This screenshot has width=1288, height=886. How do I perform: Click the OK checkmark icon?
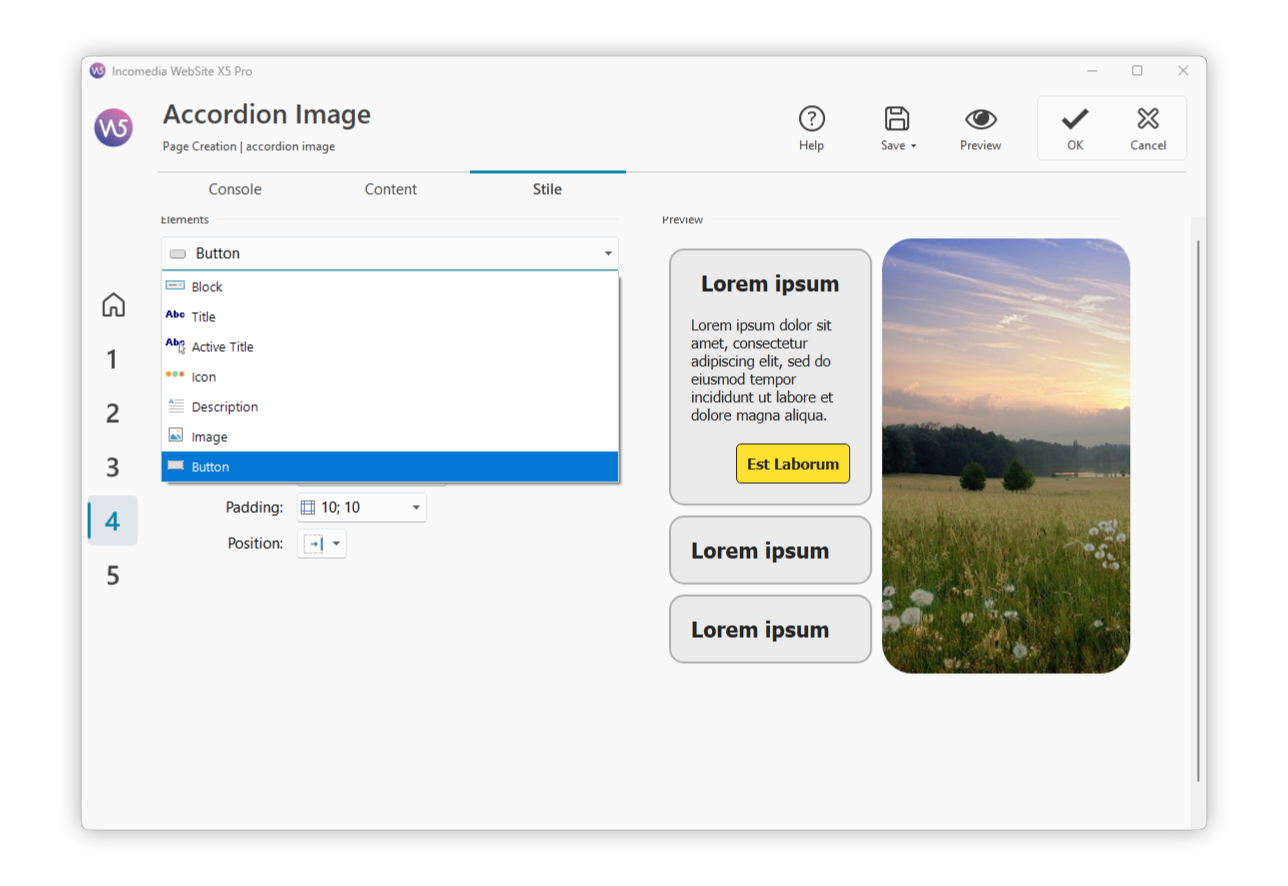[x=1074, y=119]
